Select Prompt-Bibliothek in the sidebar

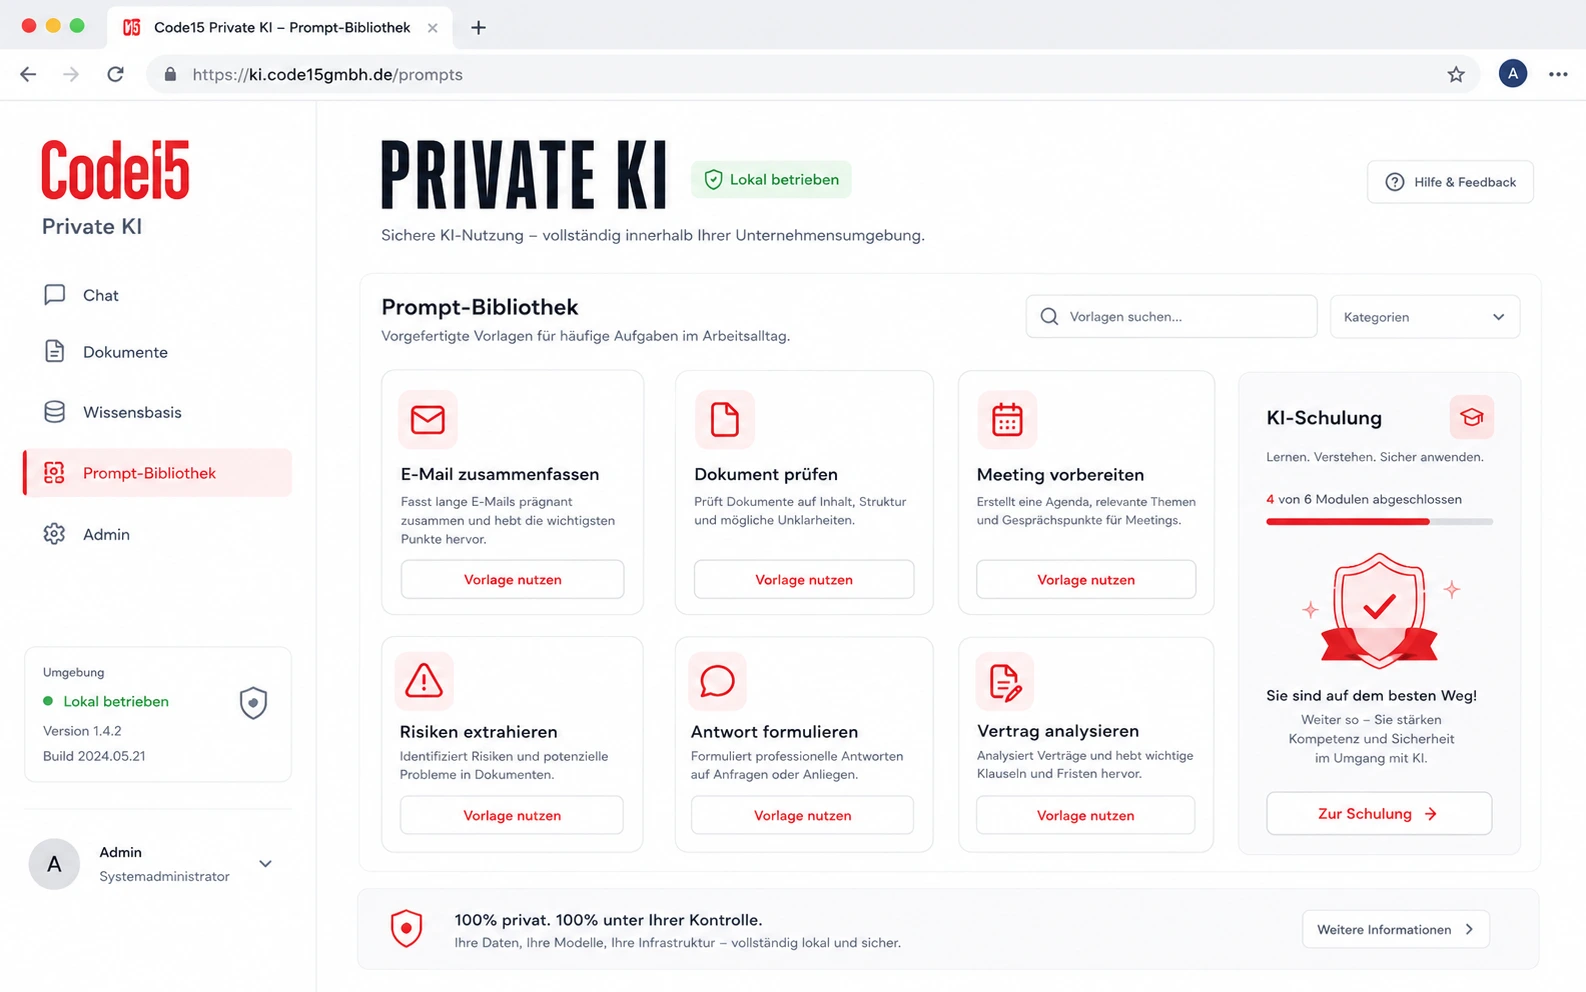157,473
